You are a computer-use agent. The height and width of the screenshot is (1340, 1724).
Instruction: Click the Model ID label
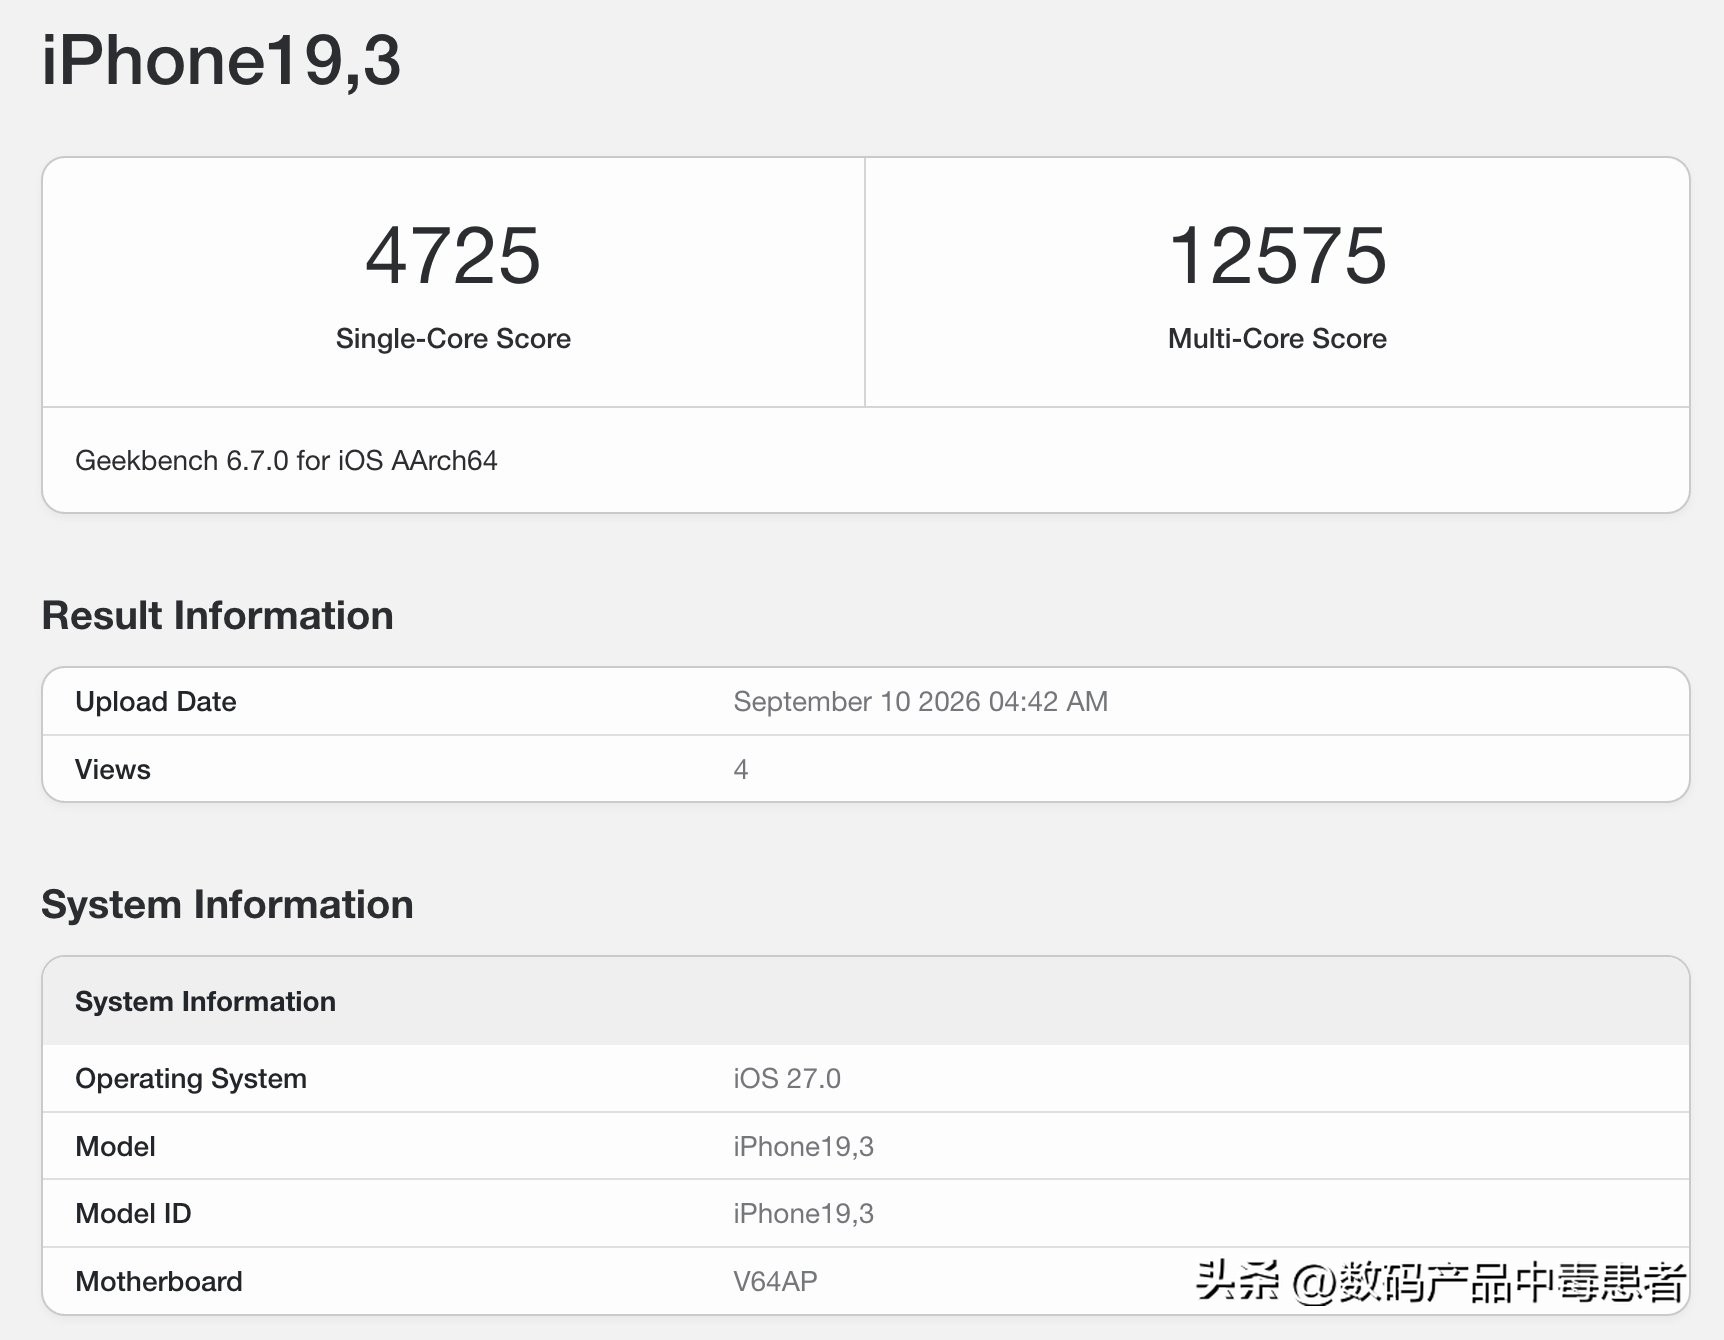pos(133,1214)
